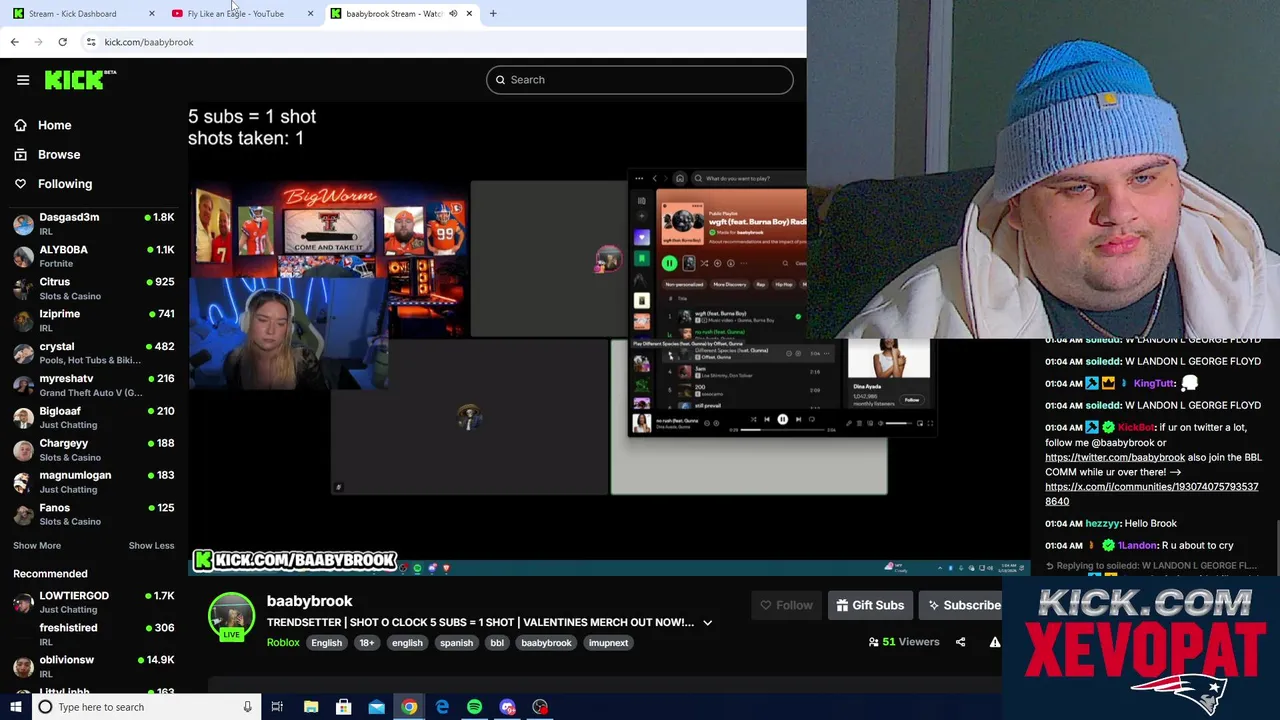
Task: Open Microsoft Store from taskbar
Action: (x=344, y=707)
